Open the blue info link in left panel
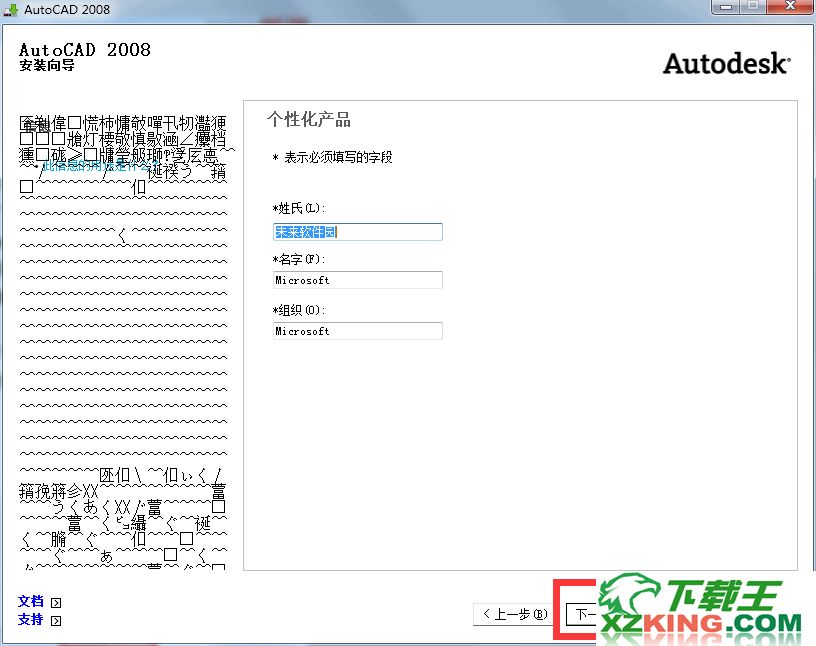Screen dimensions: 816x646 (x=99, y=166)
